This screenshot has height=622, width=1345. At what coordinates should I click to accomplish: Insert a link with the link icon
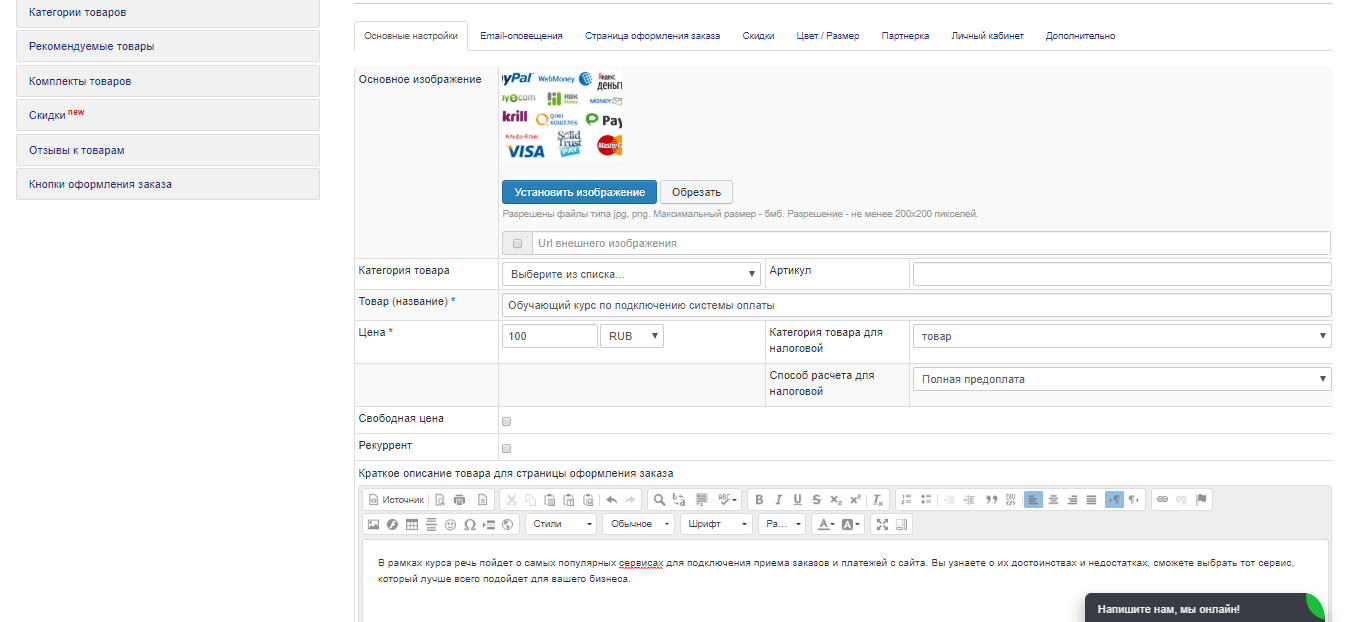point(1162,500)
